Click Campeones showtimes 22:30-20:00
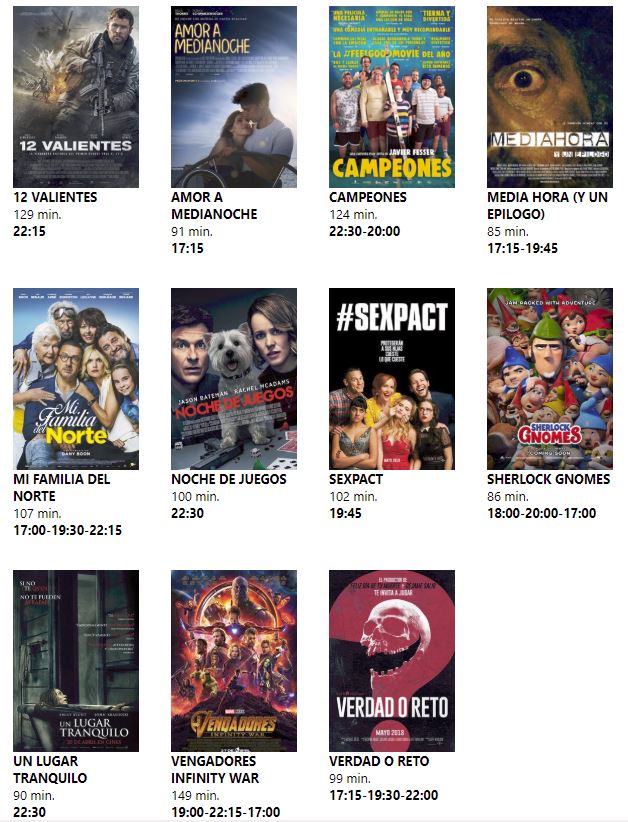 365,231
